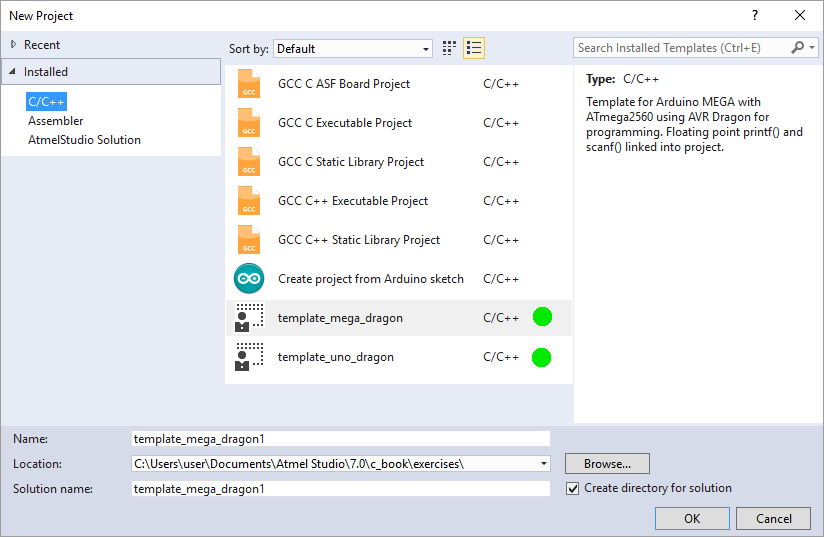Select AtmelStudio Solution category

(x=84, y=140)
